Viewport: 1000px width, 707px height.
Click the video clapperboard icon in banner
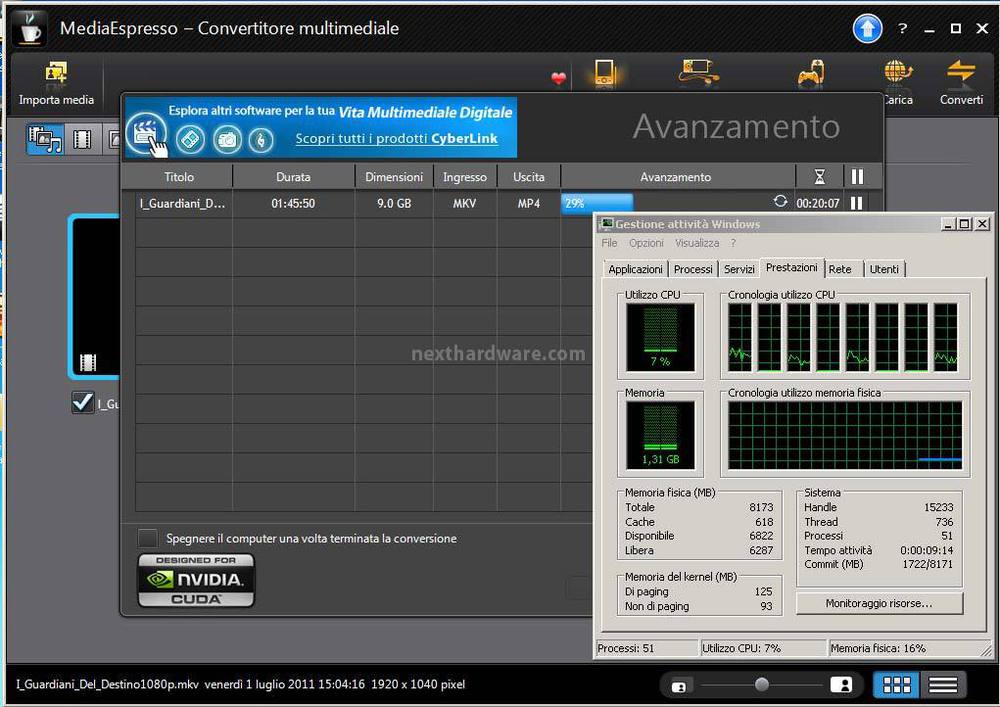click(x=147, y=135)
